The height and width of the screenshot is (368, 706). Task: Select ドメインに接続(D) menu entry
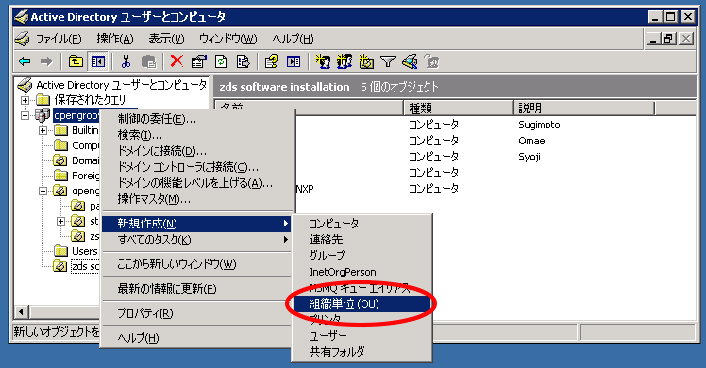click(x=198, y=151)
